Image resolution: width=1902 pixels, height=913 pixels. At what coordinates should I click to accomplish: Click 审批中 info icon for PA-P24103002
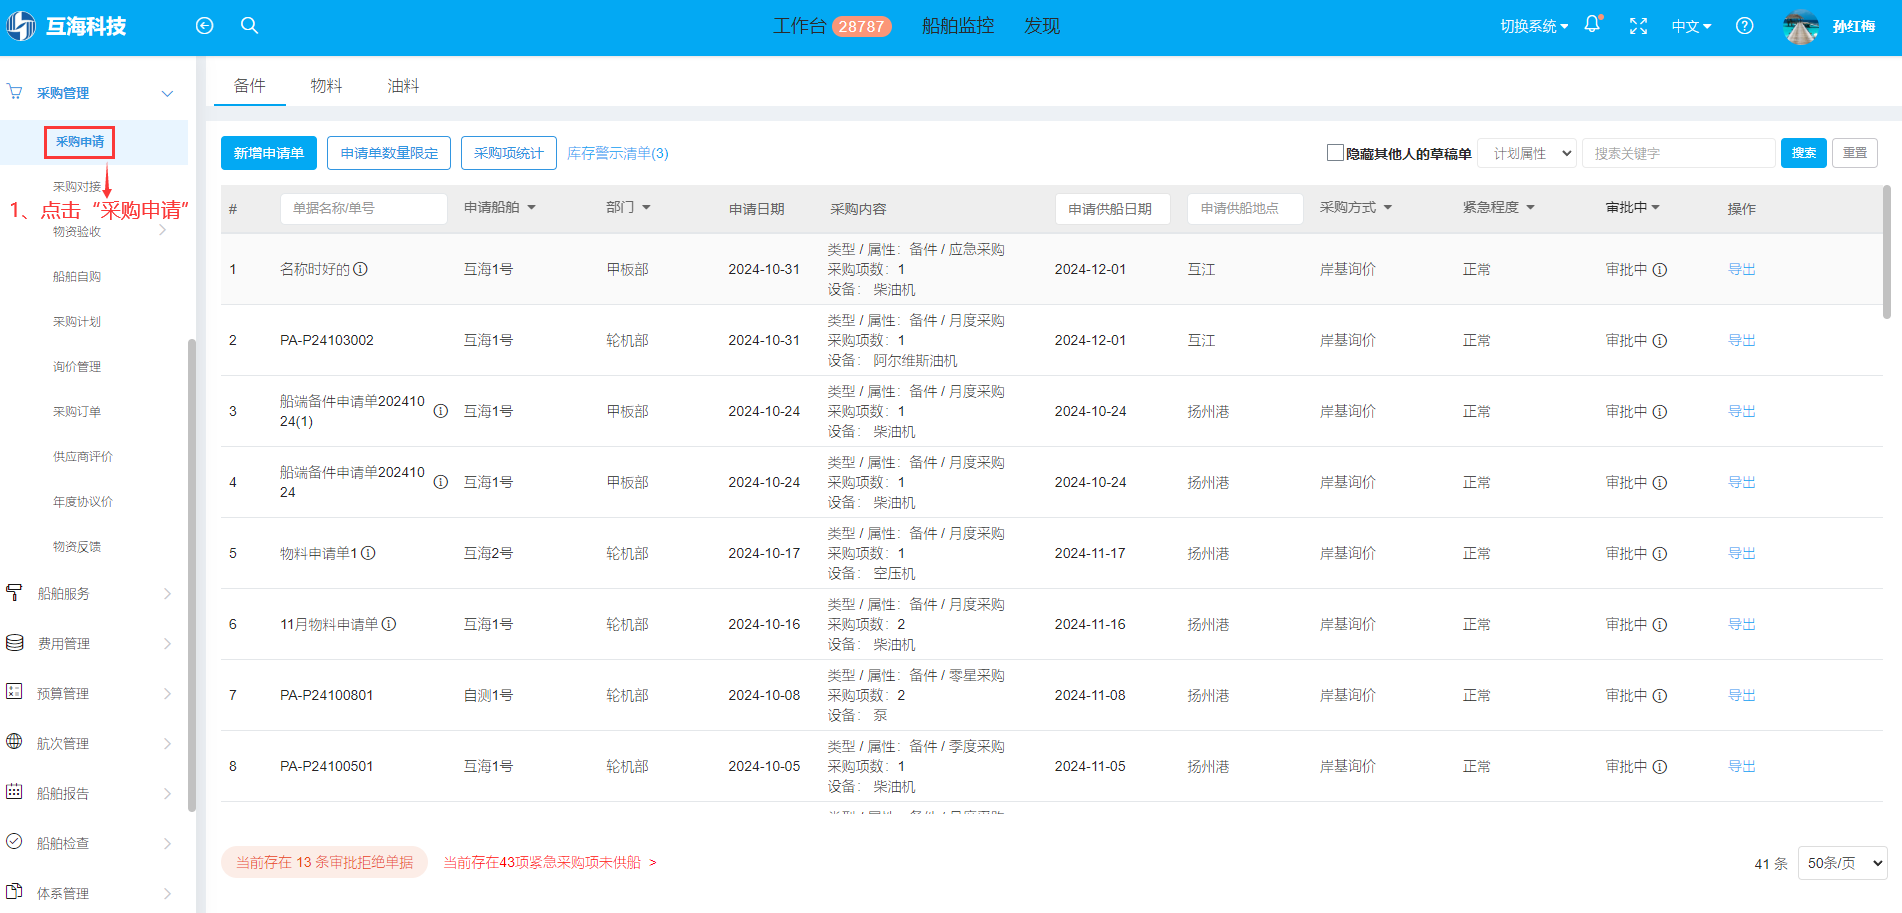tap(1660, 341)
